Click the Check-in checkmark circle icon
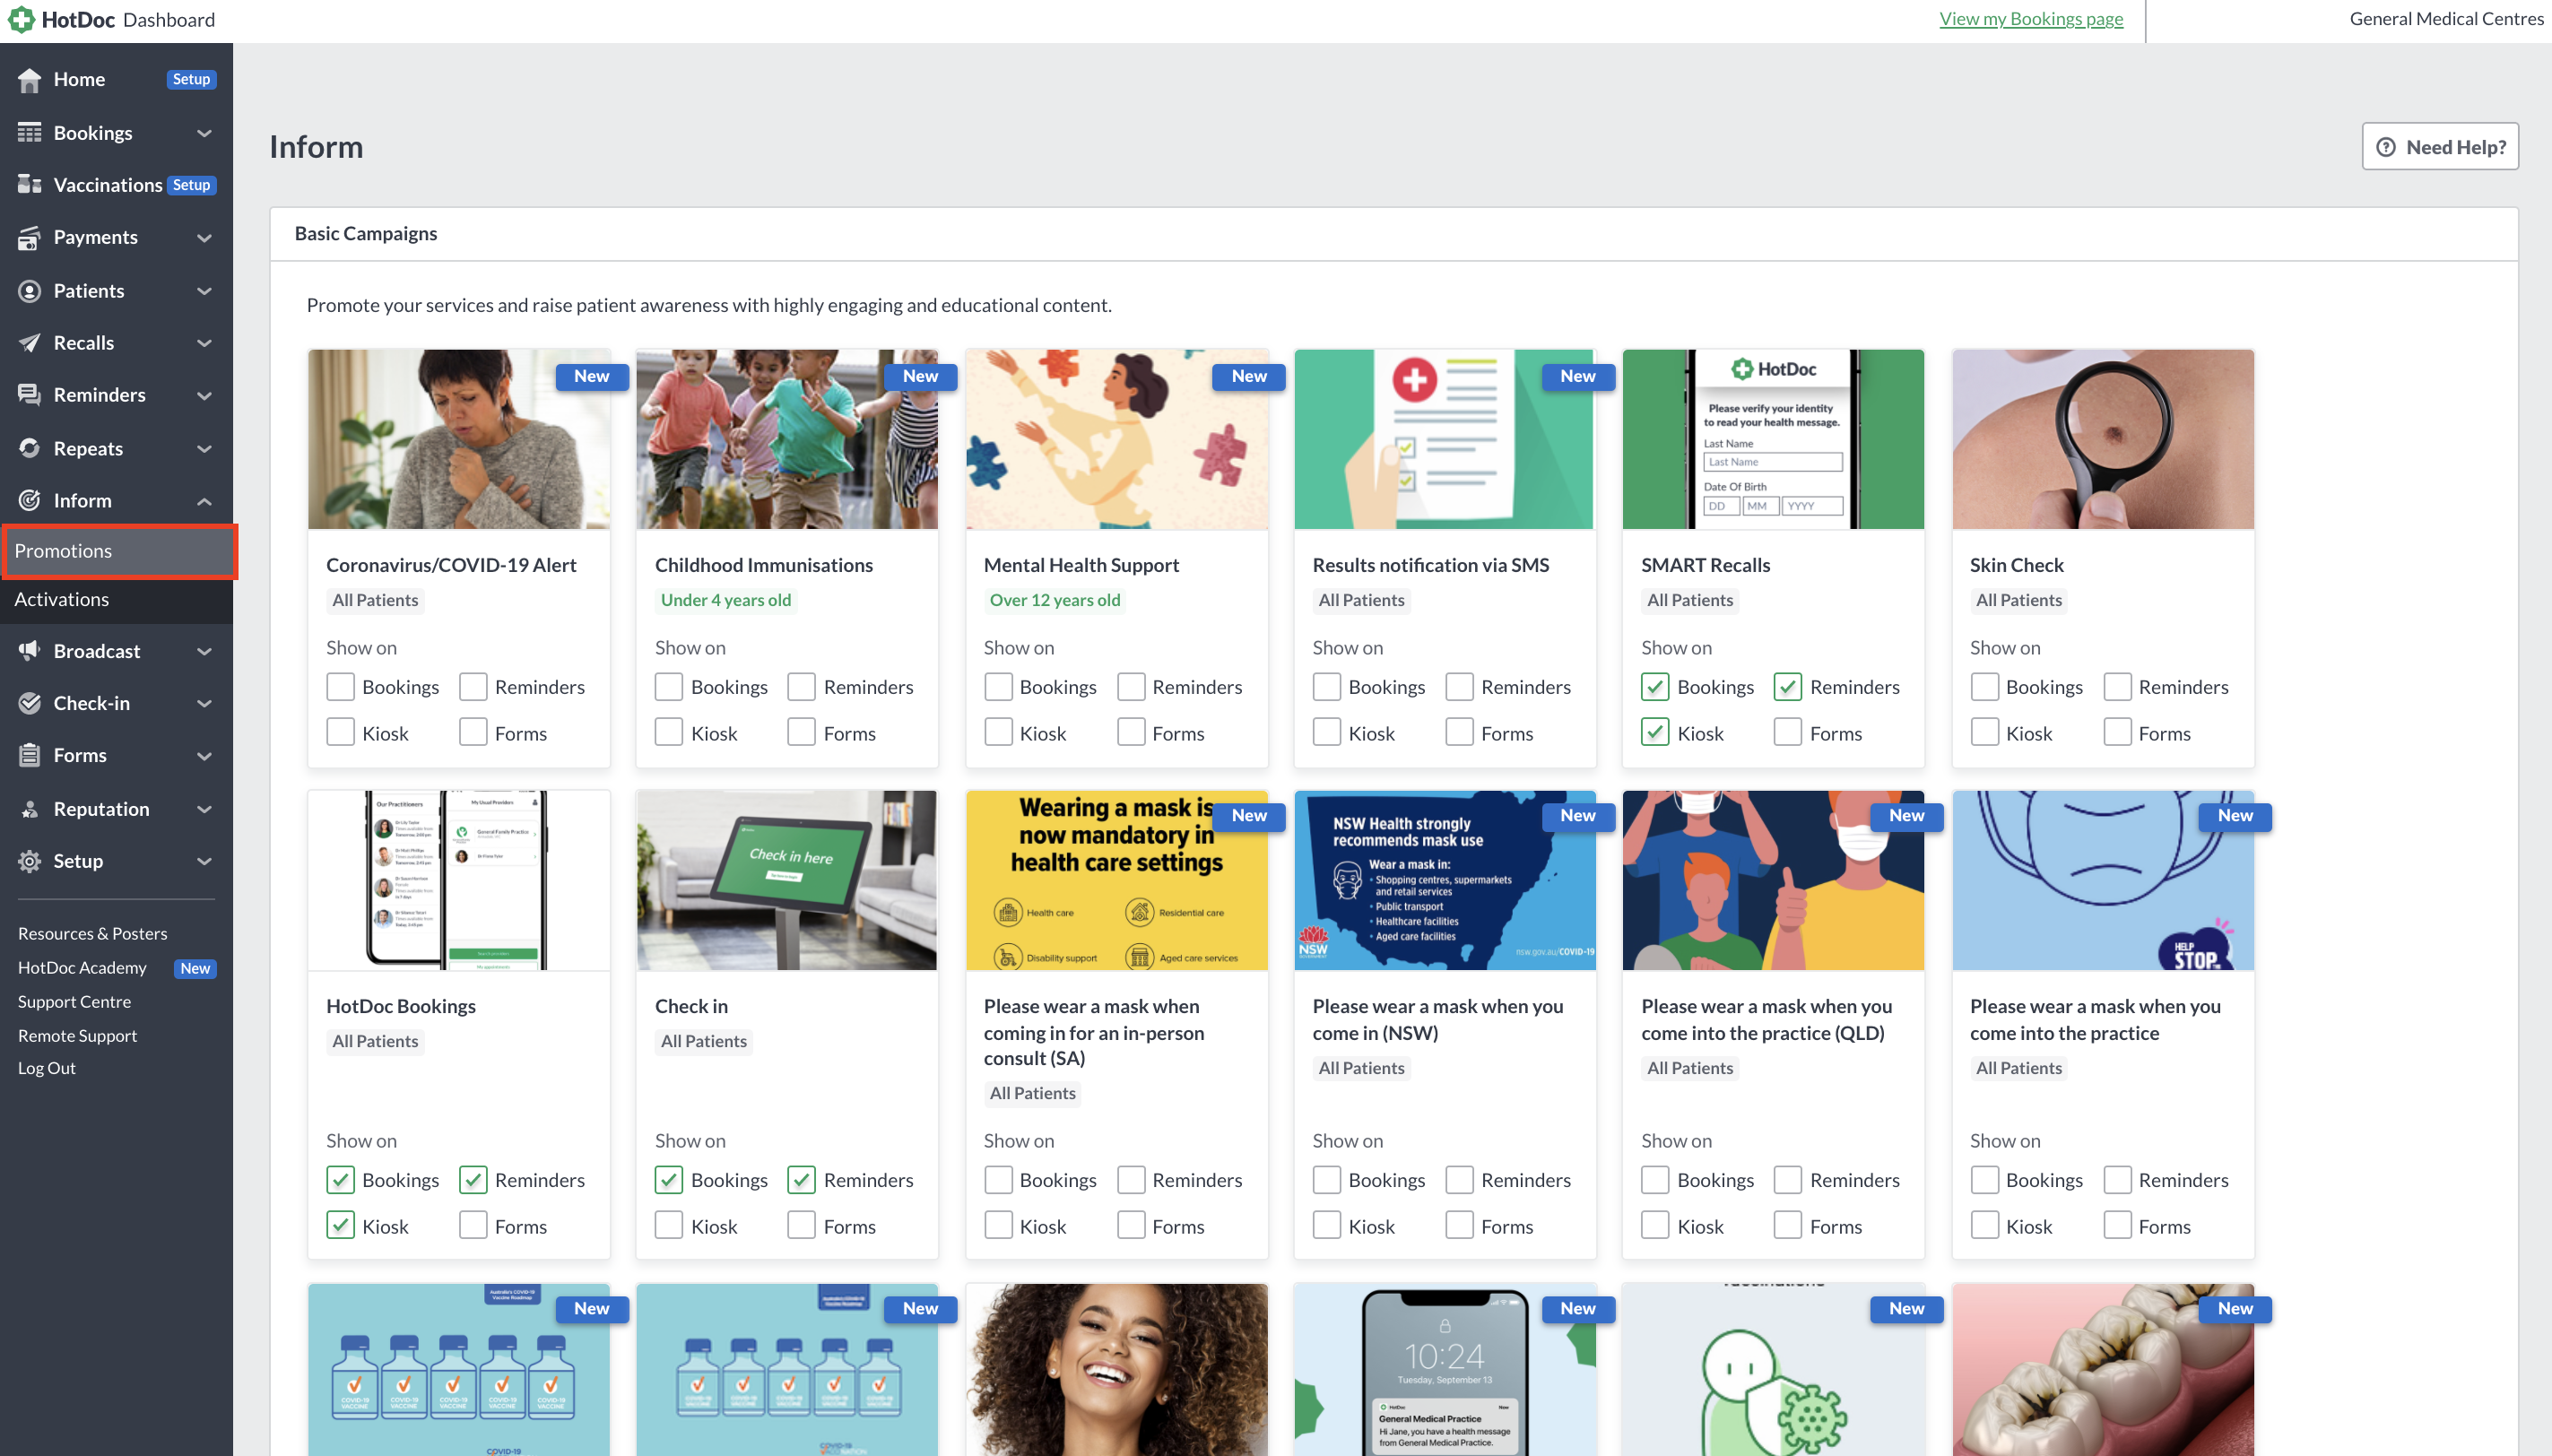2552x1456 pixels. 29,703
